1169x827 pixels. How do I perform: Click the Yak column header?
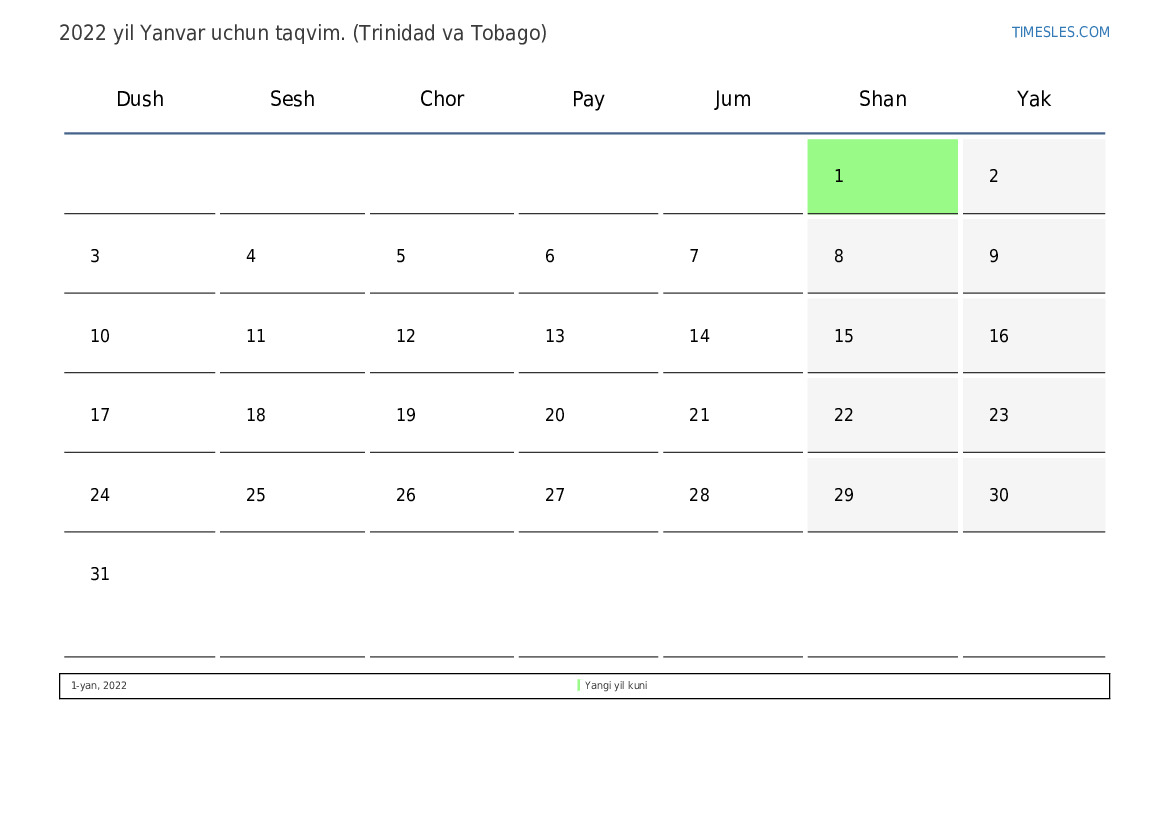1033,99
